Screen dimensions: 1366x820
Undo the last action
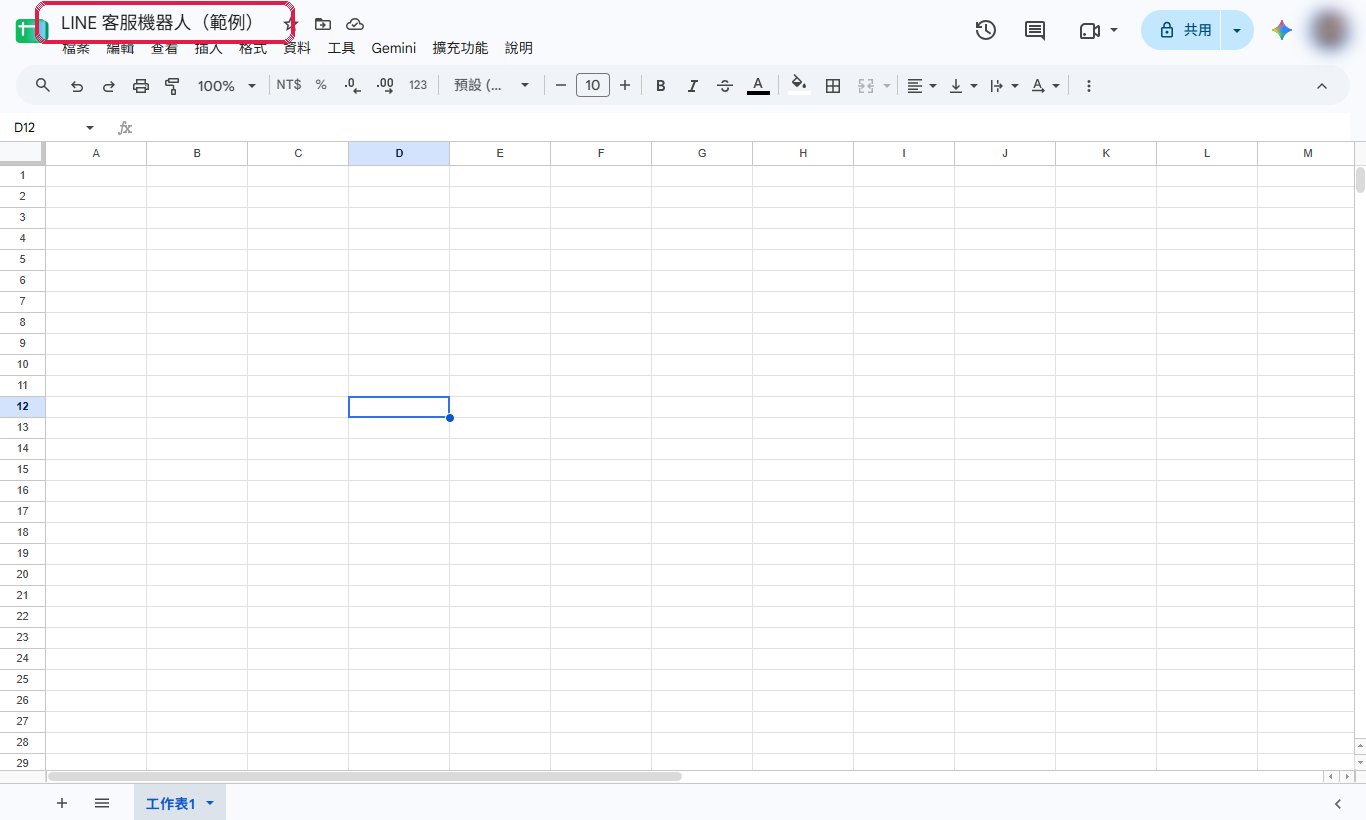pos(77,86)
